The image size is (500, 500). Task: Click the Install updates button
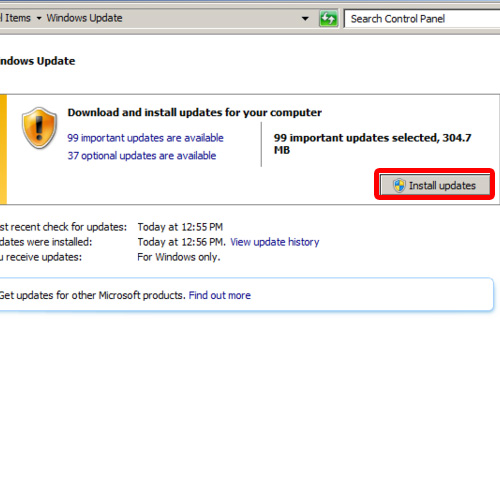tap(435, 185)
